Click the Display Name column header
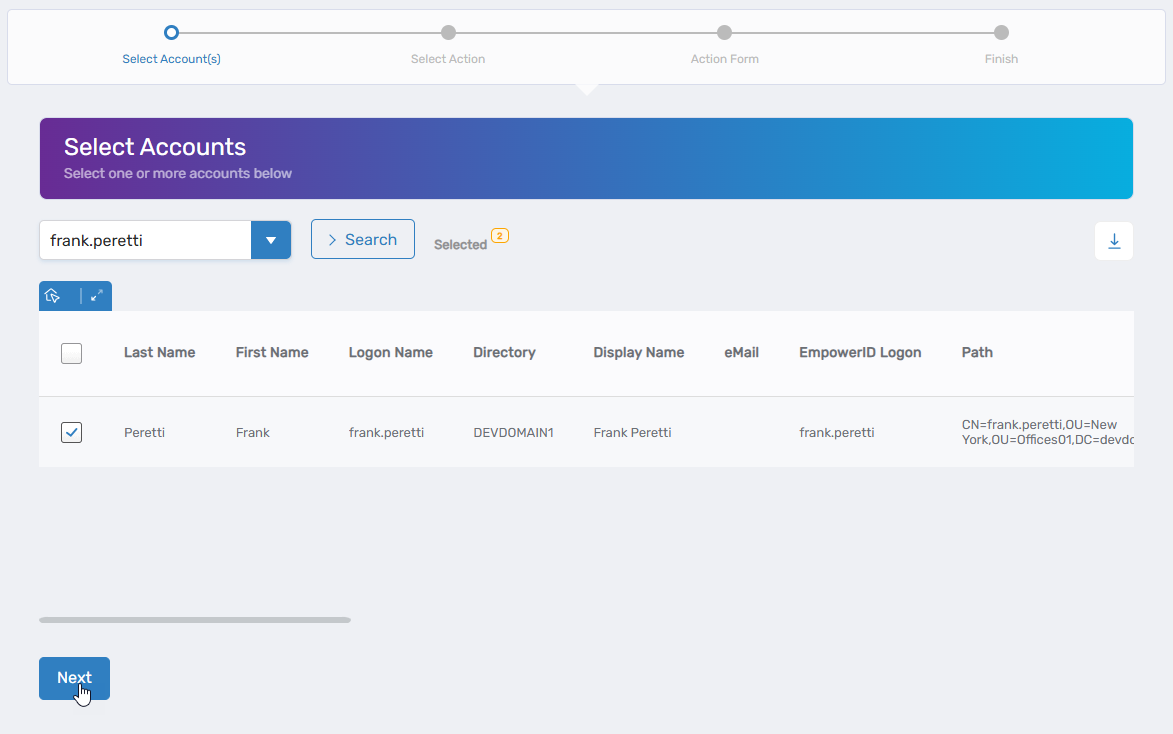Image resolution: width=1173 pixels, height=734 pixels. (638, 352)
